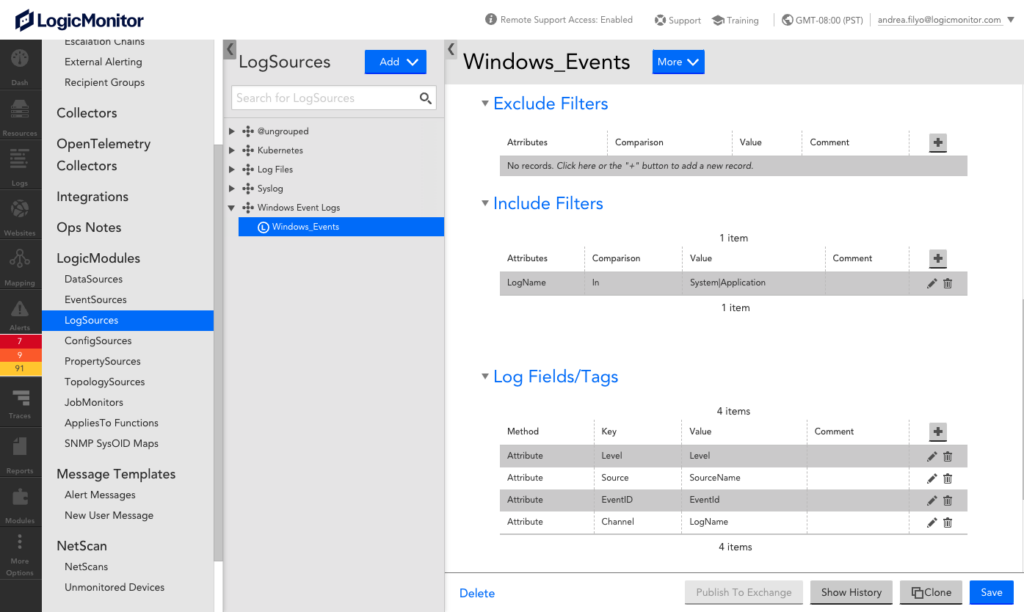The width and height of the screenshot is (1024, 612).
Task: Expand the Kubernetes group
Action: click(231, 150)
